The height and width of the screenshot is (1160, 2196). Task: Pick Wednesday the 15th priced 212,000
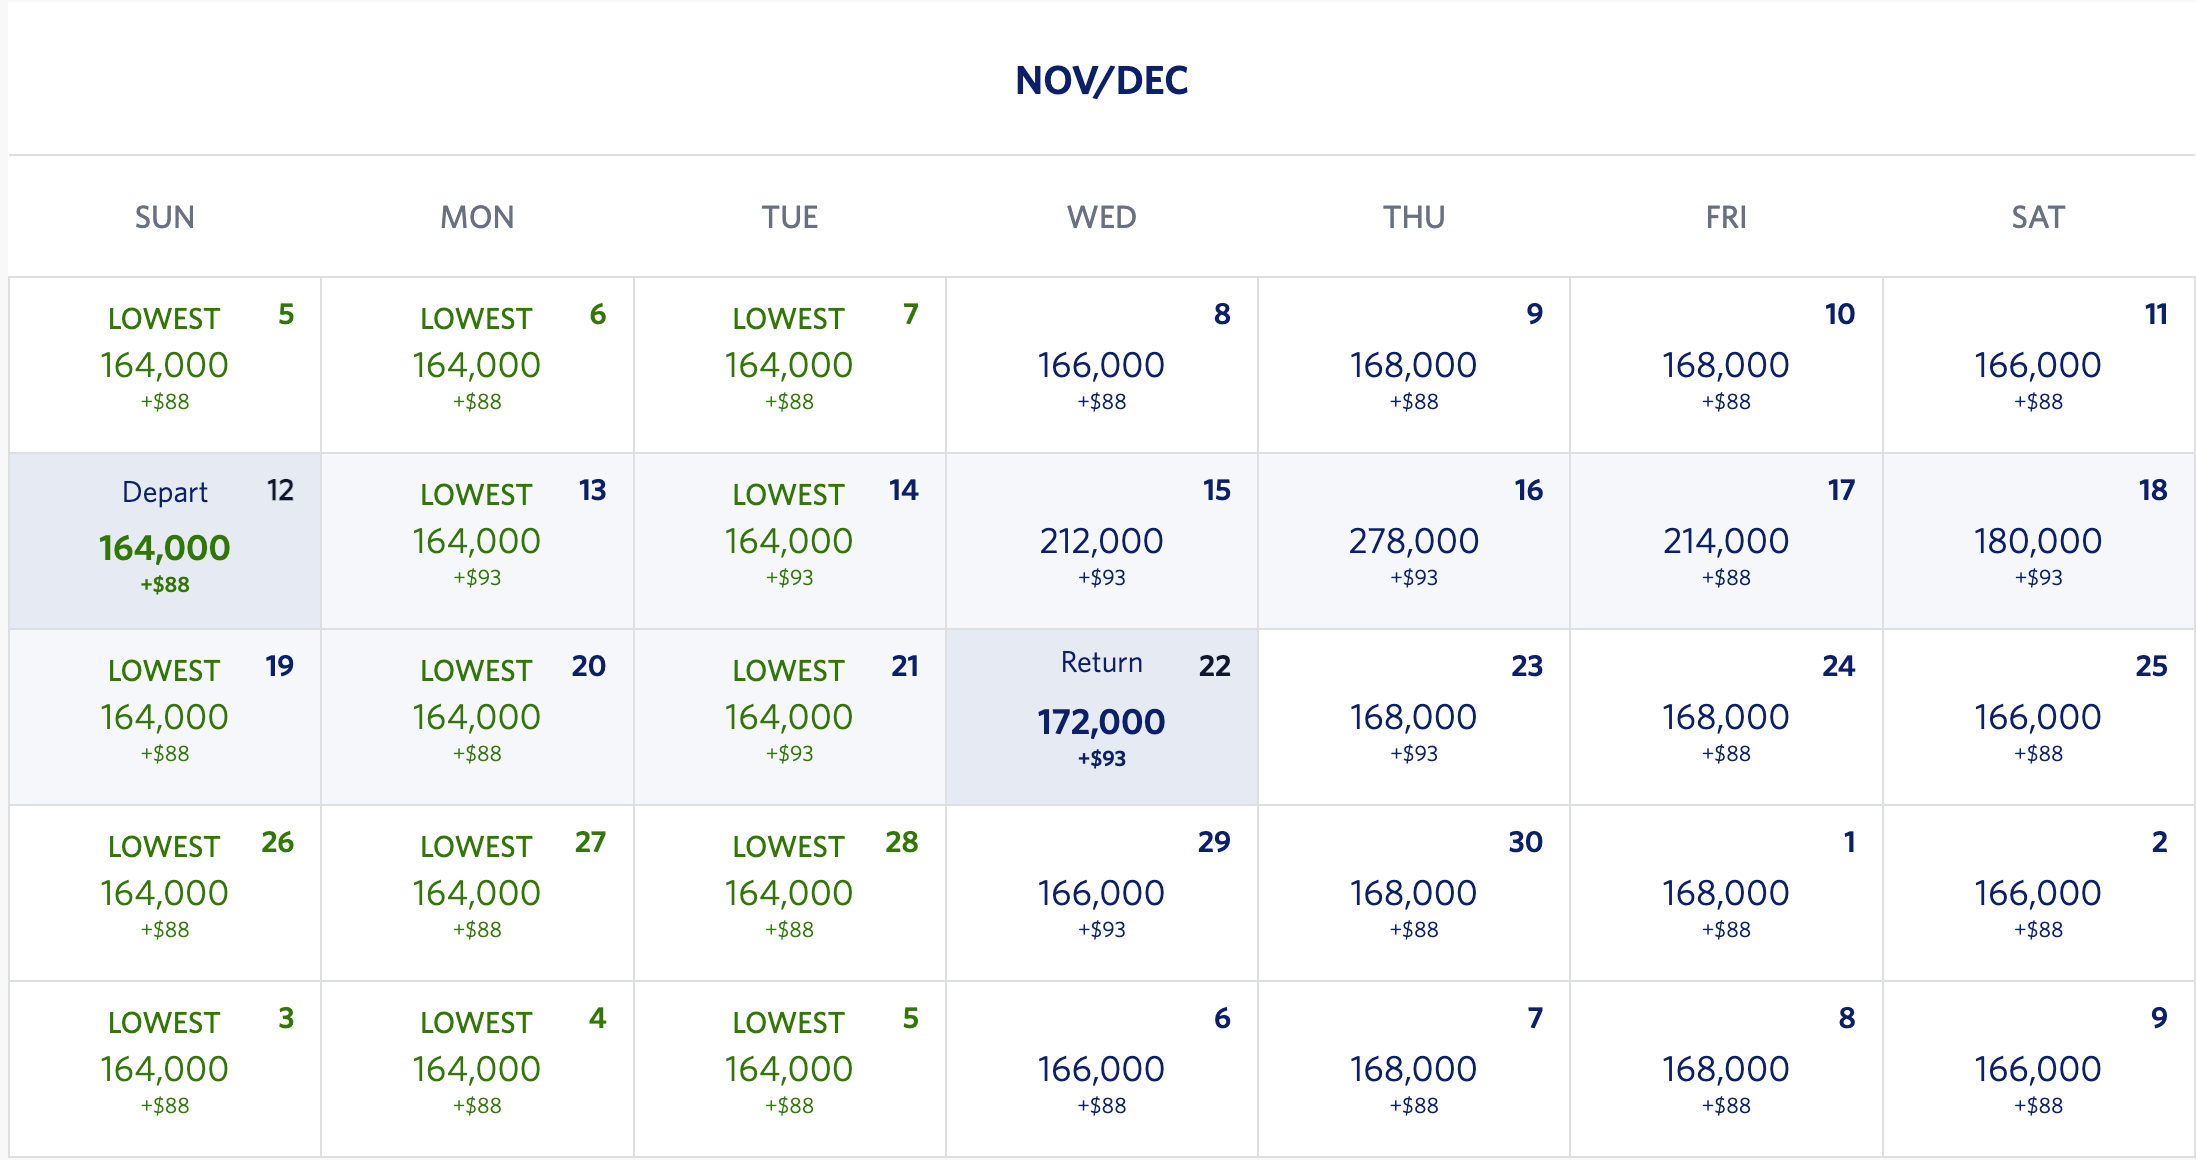(1101, 541)
